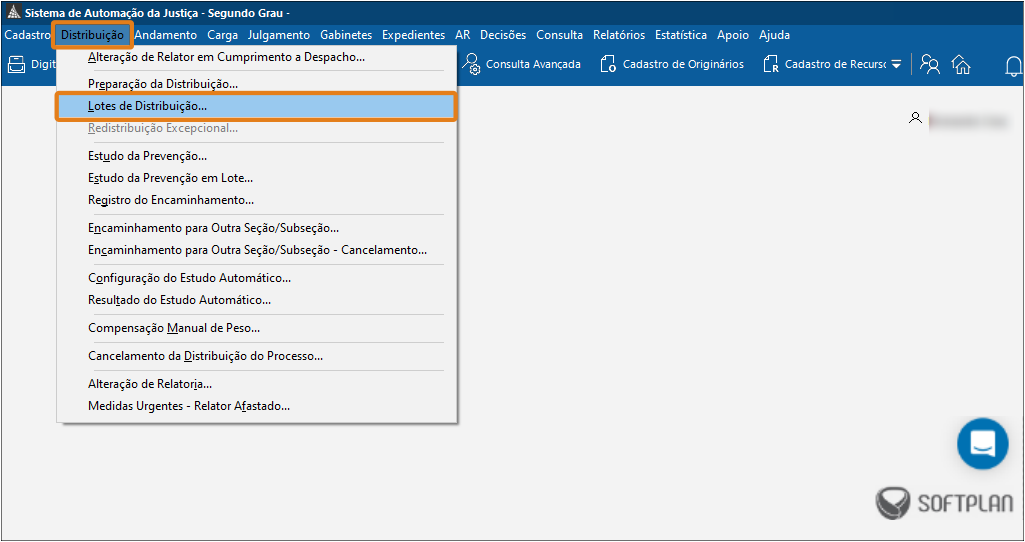The width and height of the screenshot is (1025, 542).
Task: Select Encaminhamento para Outra Seção/Subseção
Action: [x=257, y=228]
